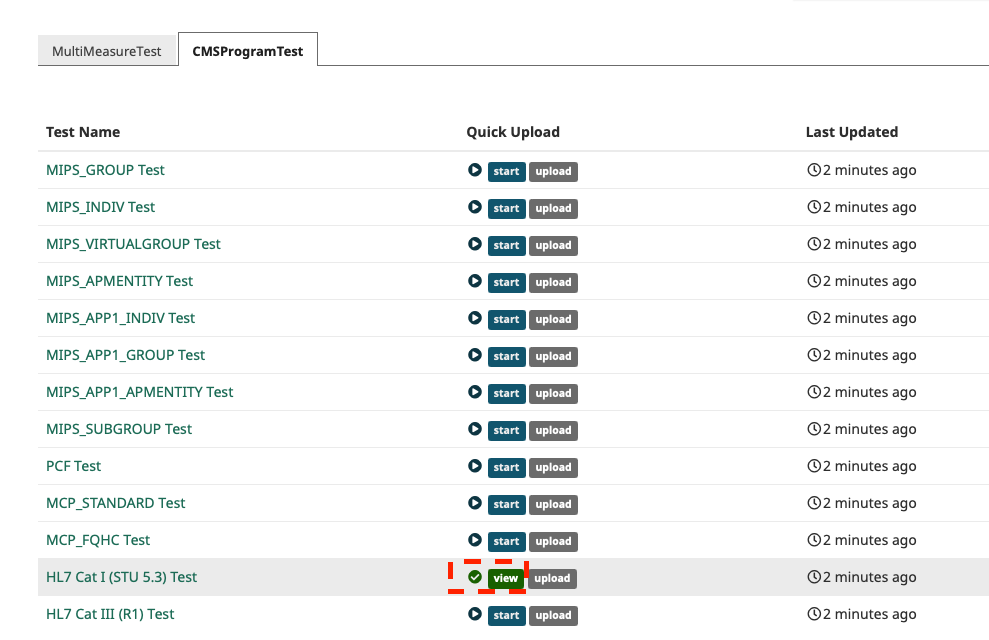Image resolution: width=989 pixels, height=640 pixels.
Task: Select the CMSProgramTest tab
Action: [248, 50]
